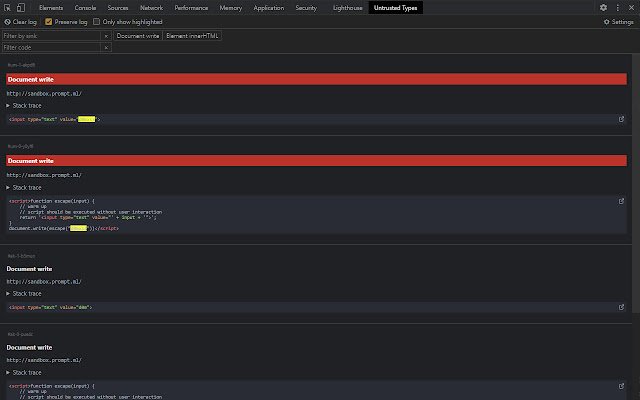Open the 'ddd' input snippet external link icon
The height and width of the screenshot is (400, 640).
[621, 307]
